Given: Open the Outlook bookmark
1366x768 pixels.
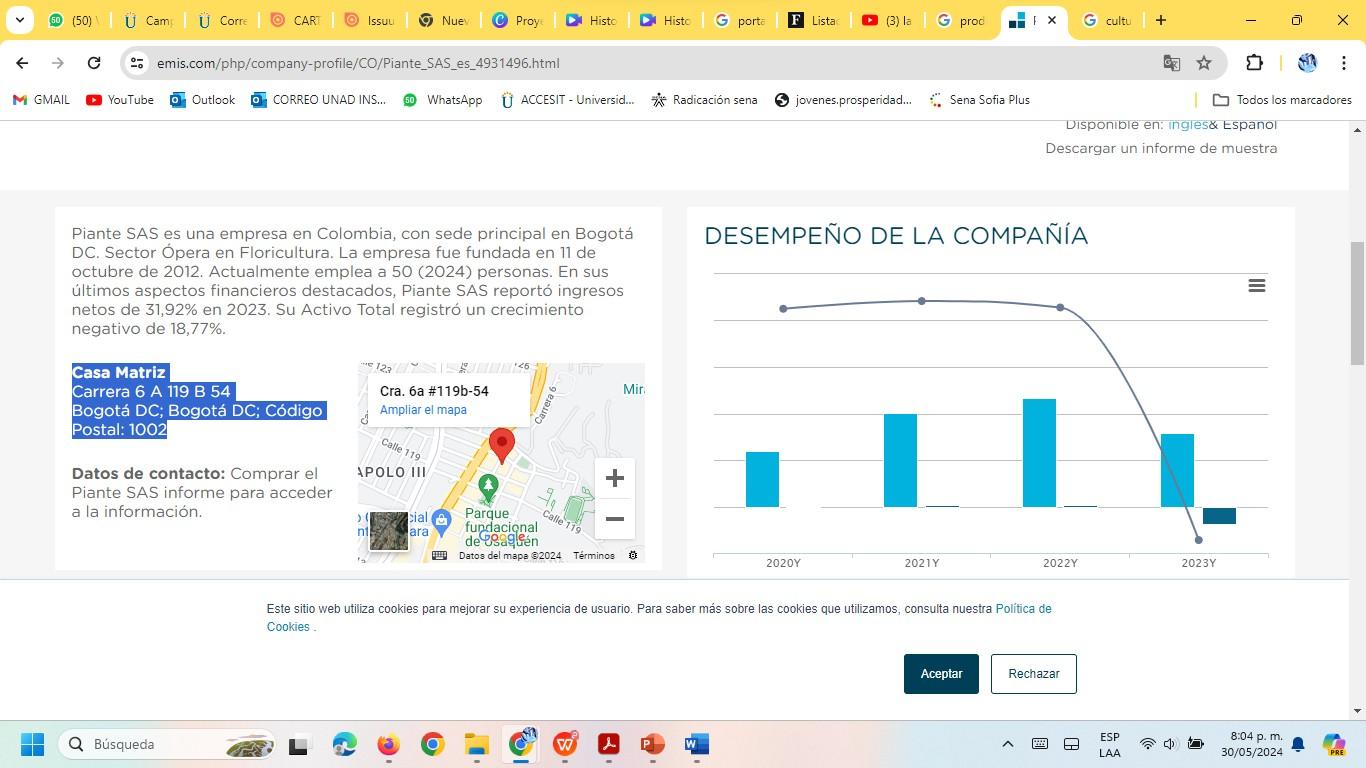Looking at the screenshot, I should [203, 100].
